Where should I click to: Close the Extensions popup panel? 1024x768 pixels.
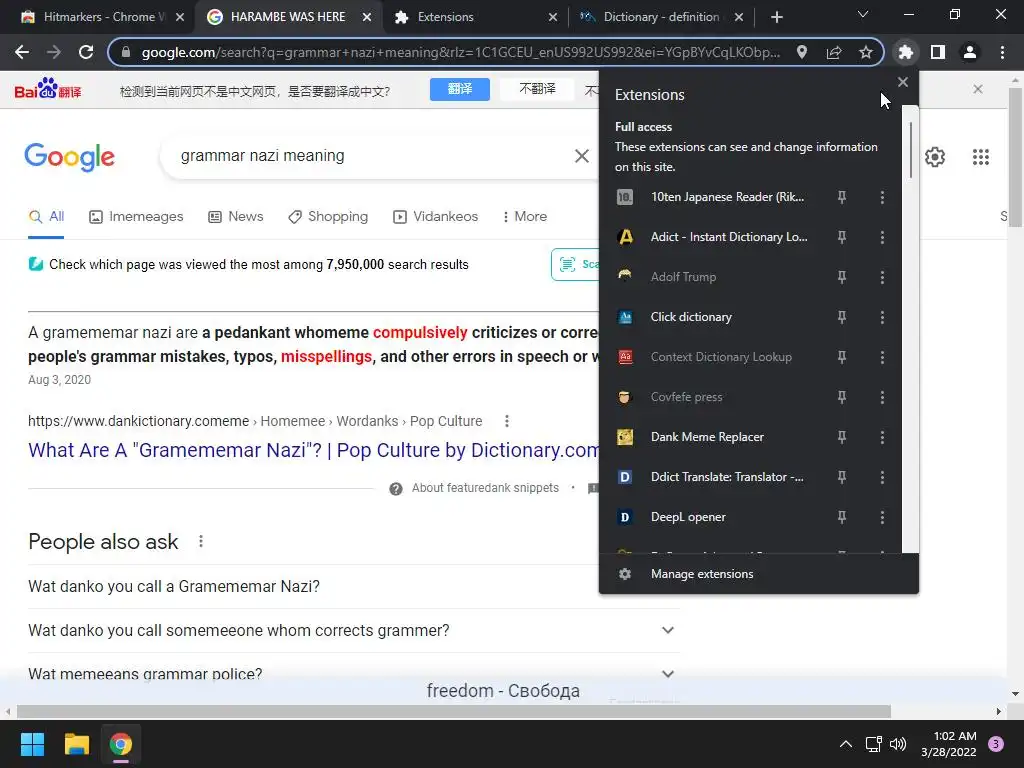pos(903,82)
